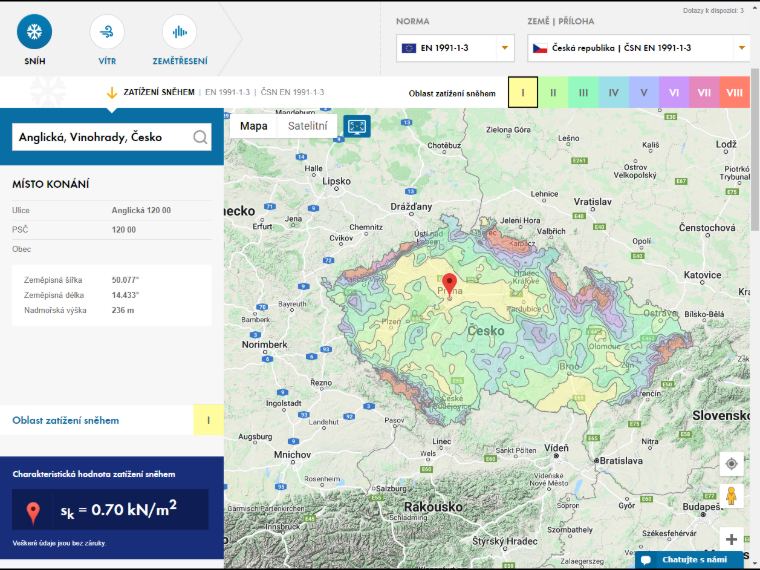Click Mnichov city label on map
This screenshot has height=570, width=760.
tap(292, 455)
